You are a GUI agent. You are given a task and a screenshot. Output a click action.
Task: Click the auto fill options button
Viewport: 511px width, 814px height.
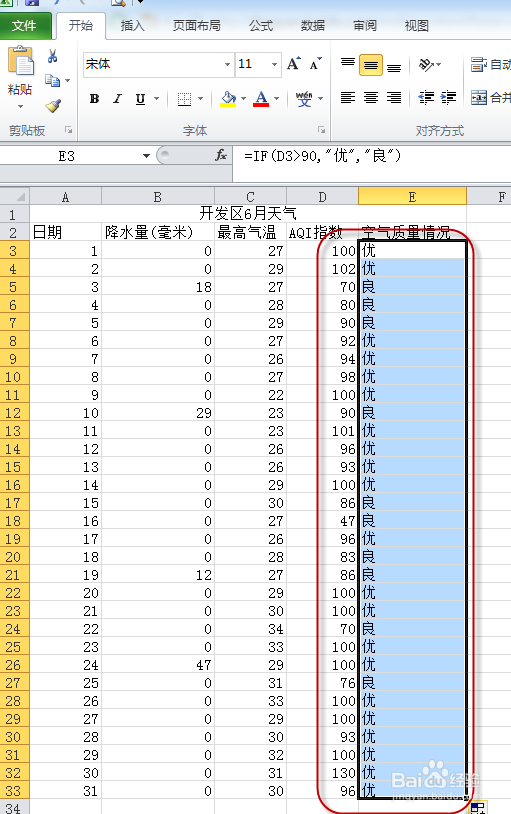click(478, 808)
